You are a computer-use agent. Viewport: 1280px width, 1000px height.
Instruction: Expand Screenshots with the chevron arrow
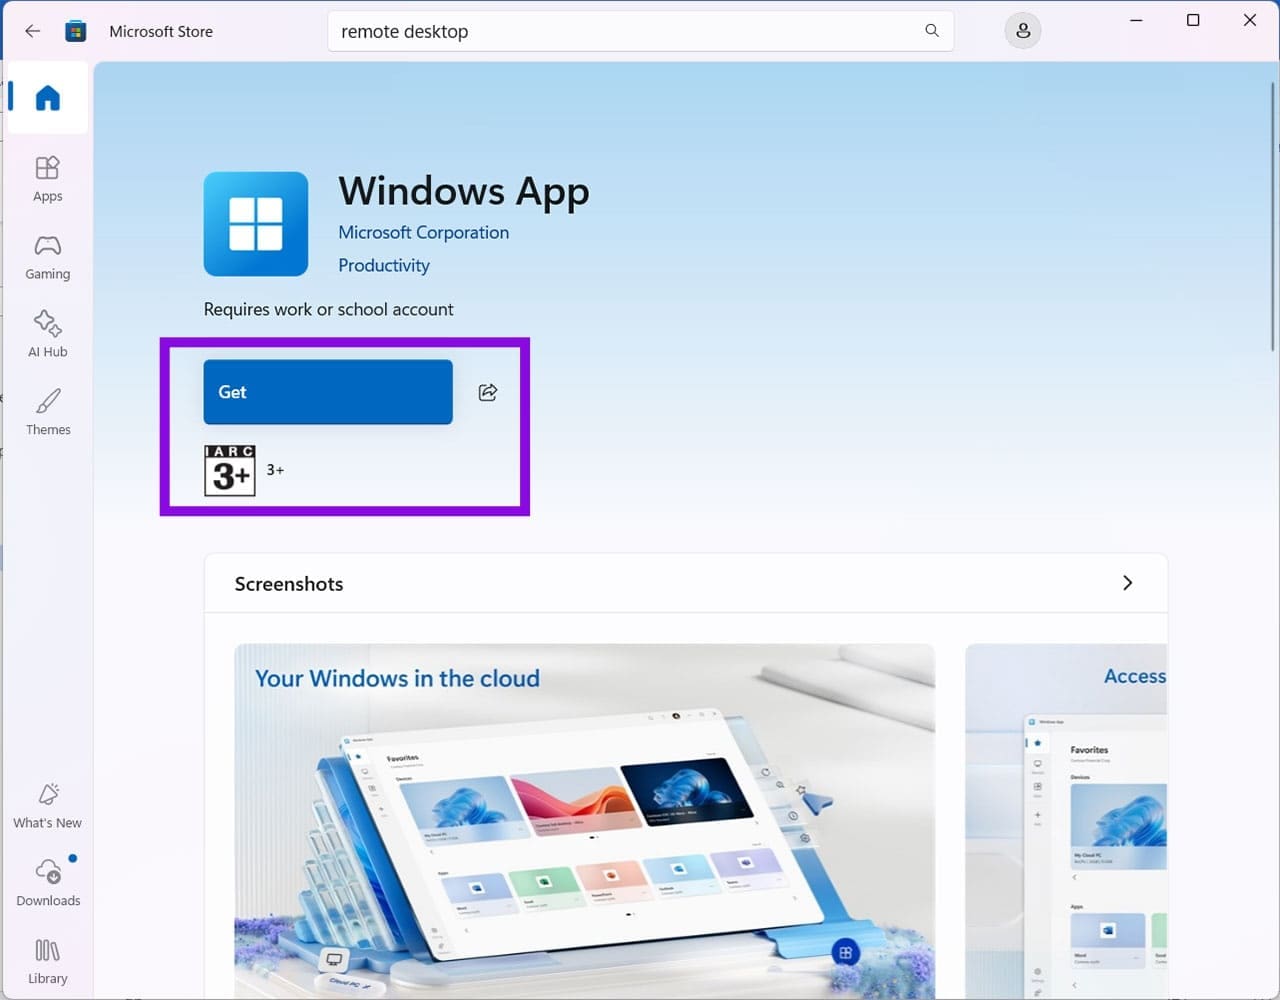point(1127,583)
